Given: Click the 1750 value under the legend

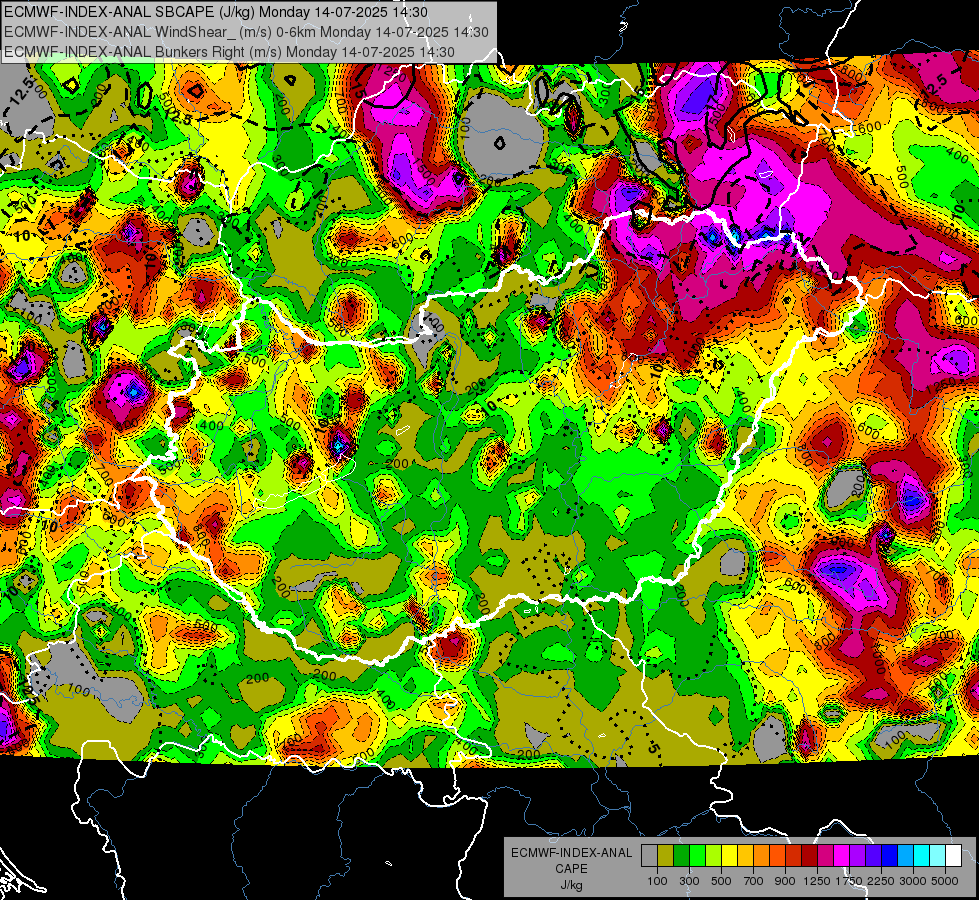Looking at the screenshot, I should (x=849, y=881).
